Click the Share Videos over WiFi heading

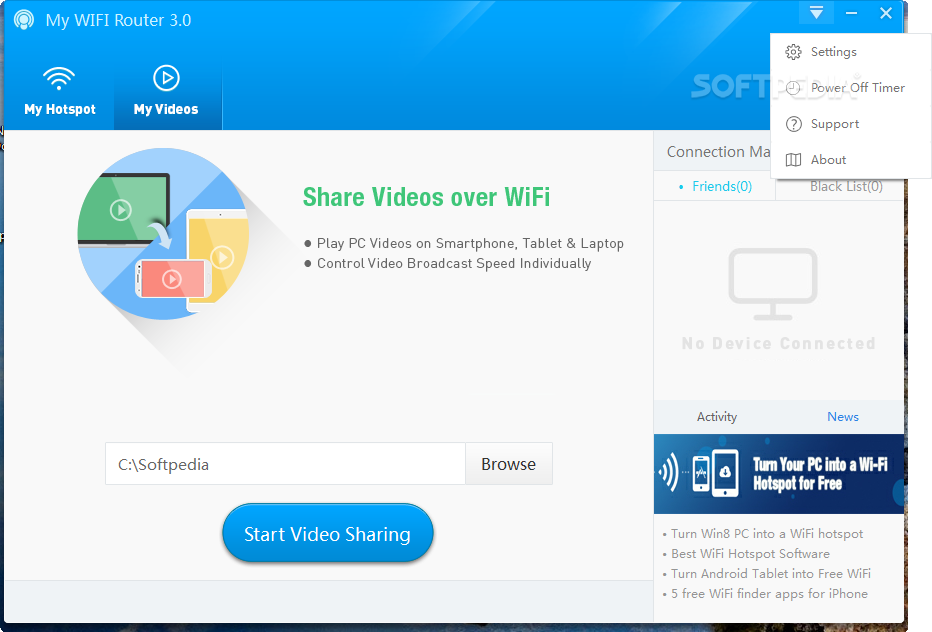tap(426, 197)
